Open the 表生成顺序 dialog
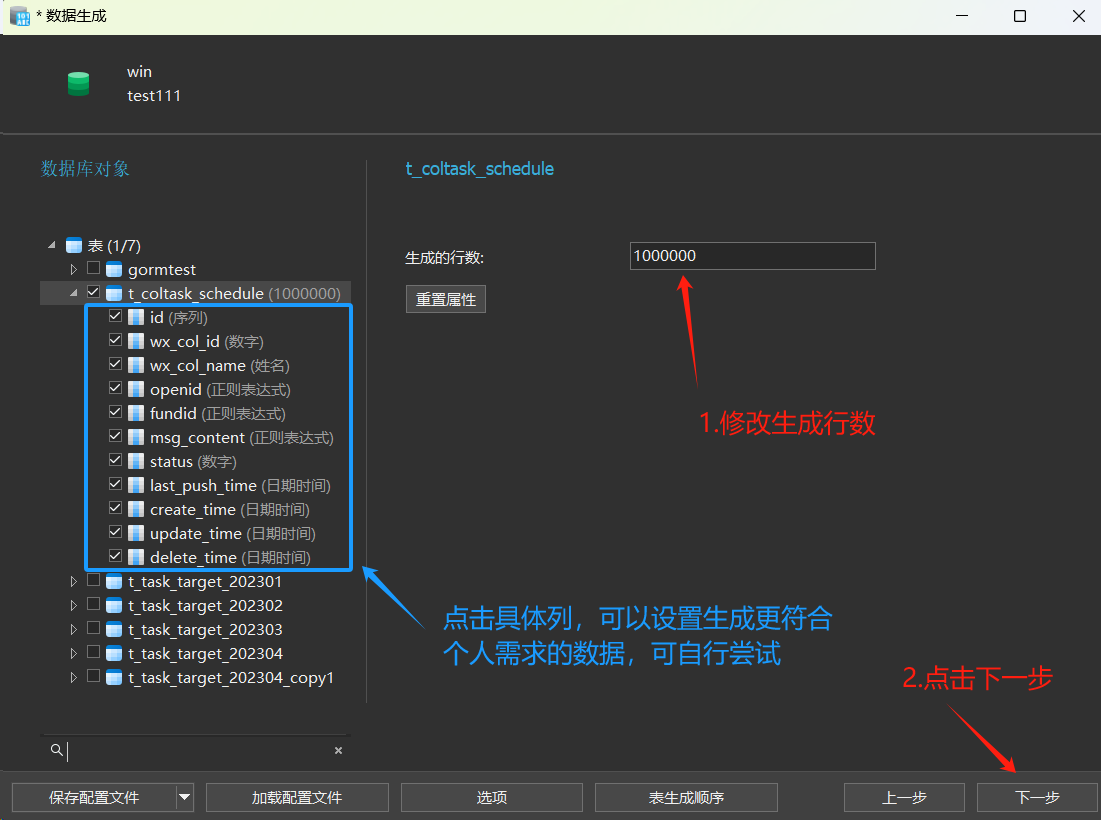Image resolution: width=1101 pixels, height=820 pixels. click(x=686, y=797)
